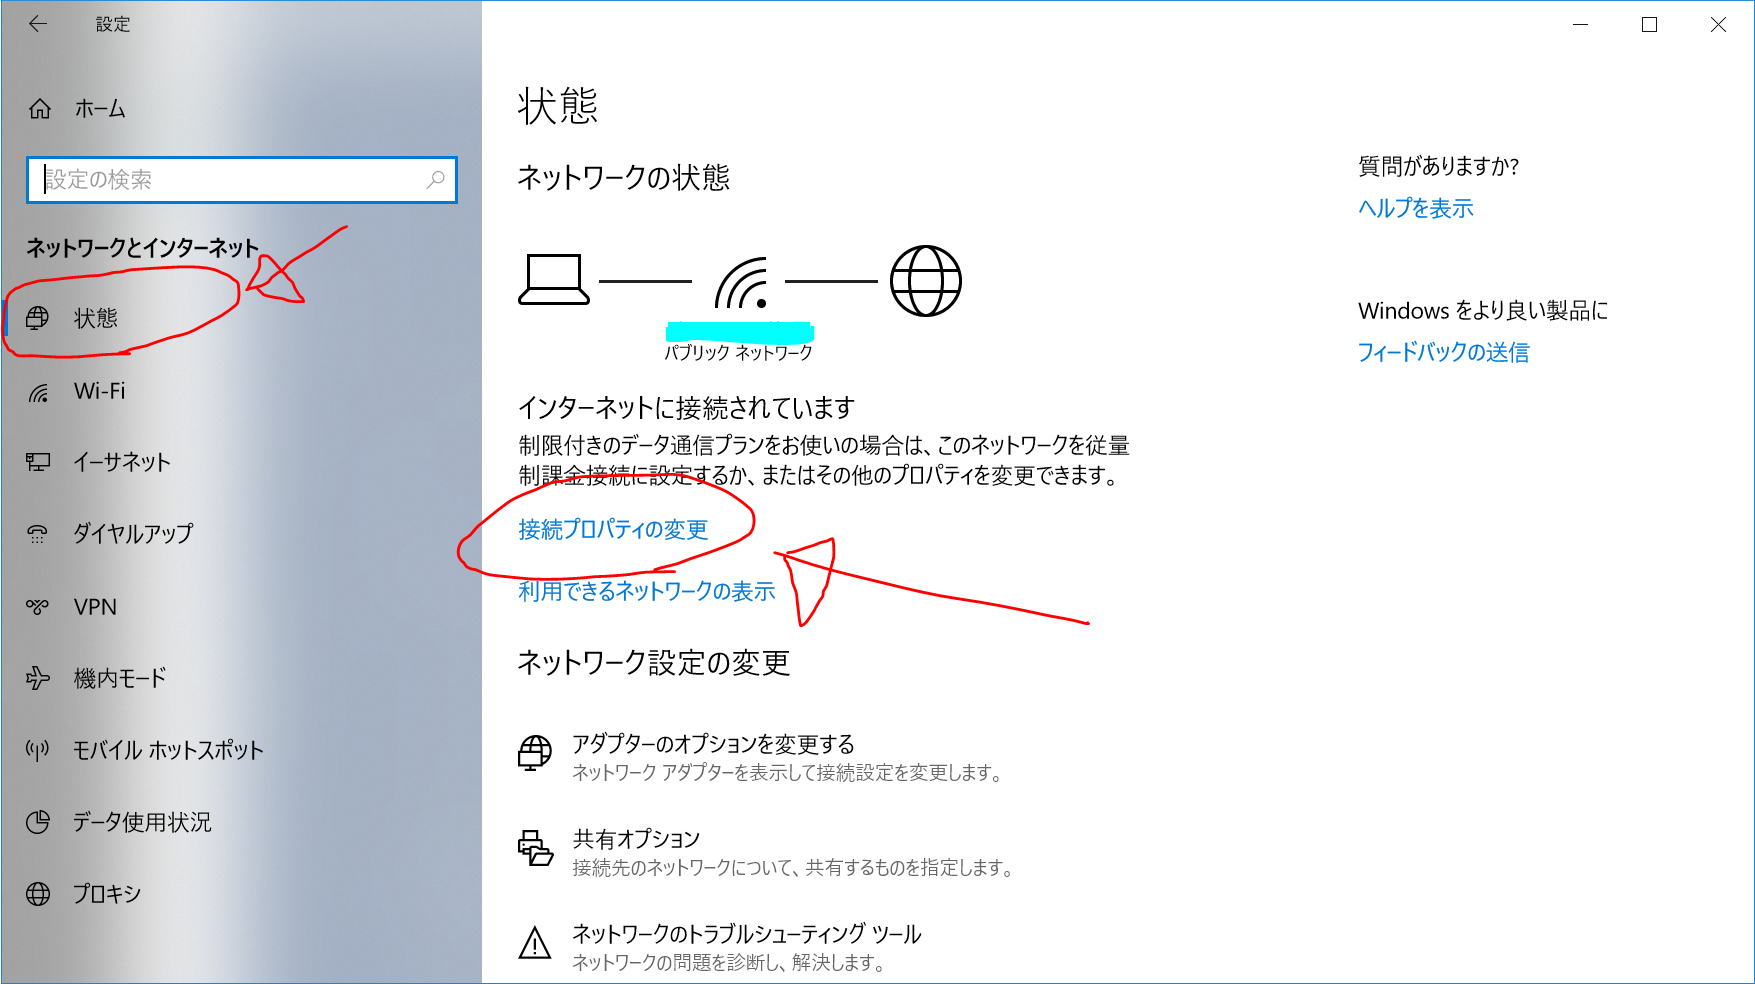Select 状態 in the navigation list
Image resolution: width=1755 pixels, height=984 pixels.
[95, 319]
